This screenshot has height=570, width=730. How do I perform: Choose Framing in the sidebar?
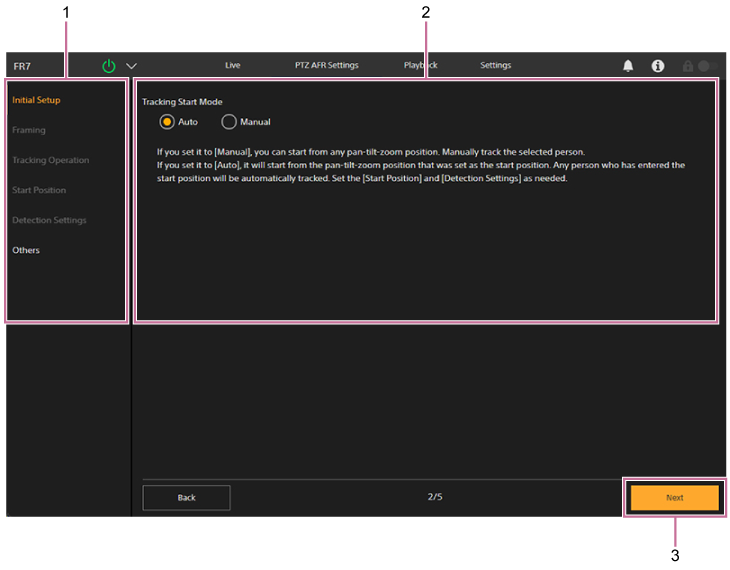[29, 130]
